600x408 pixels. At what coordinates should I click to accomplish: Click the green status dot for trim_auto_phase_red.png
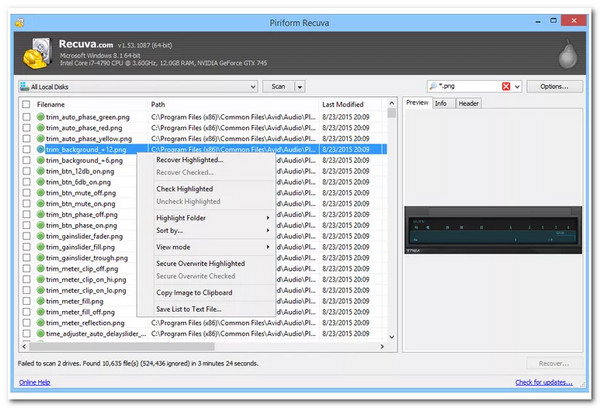tap(41, 128)
